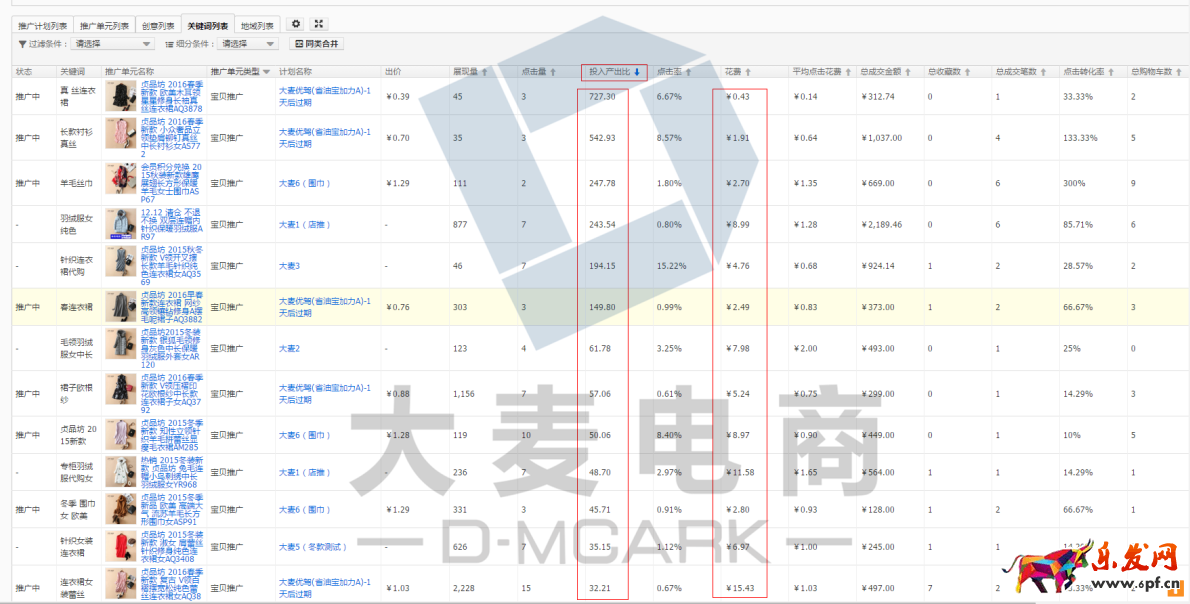The height and width of the screenshot is (604, 1190).
Task: Expand the 推广单元类型 column filter
Action: click(267, 72)
